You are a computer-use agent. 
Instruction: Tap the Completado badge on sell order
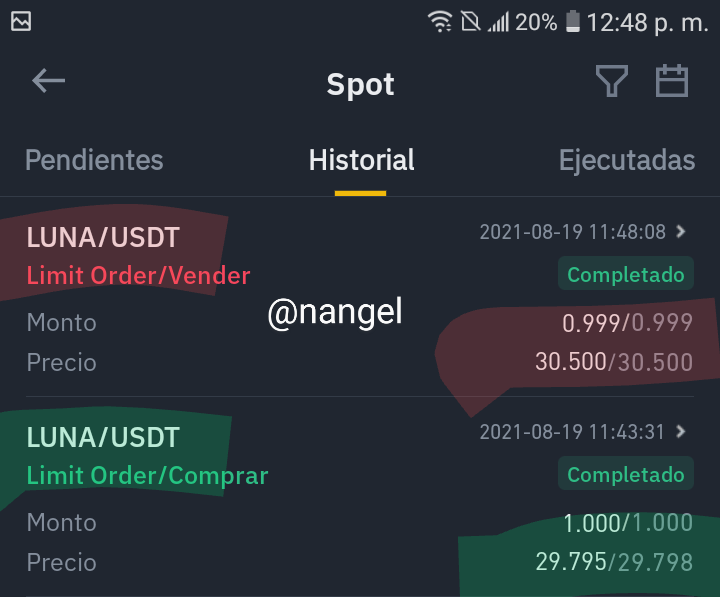(x=625, y=274)
